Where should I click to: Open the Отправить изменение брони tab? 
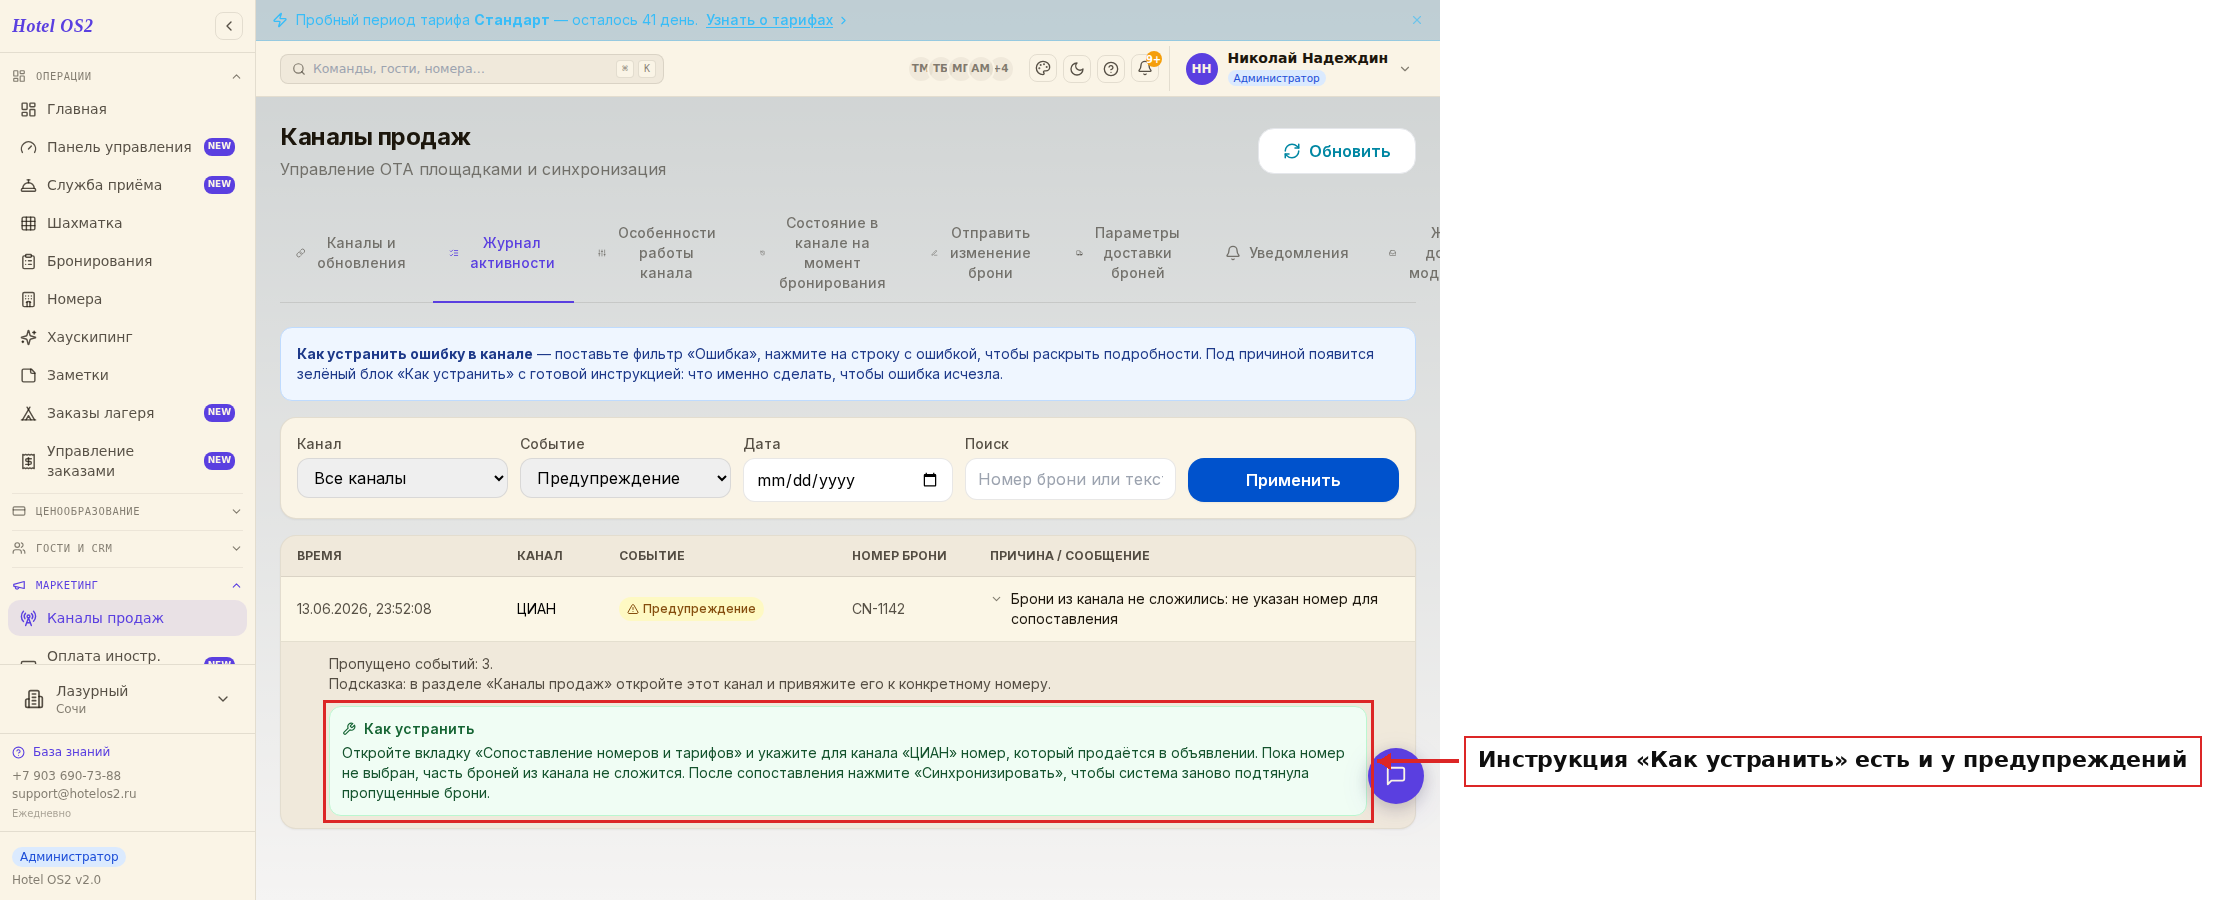(x=981, y=253)
